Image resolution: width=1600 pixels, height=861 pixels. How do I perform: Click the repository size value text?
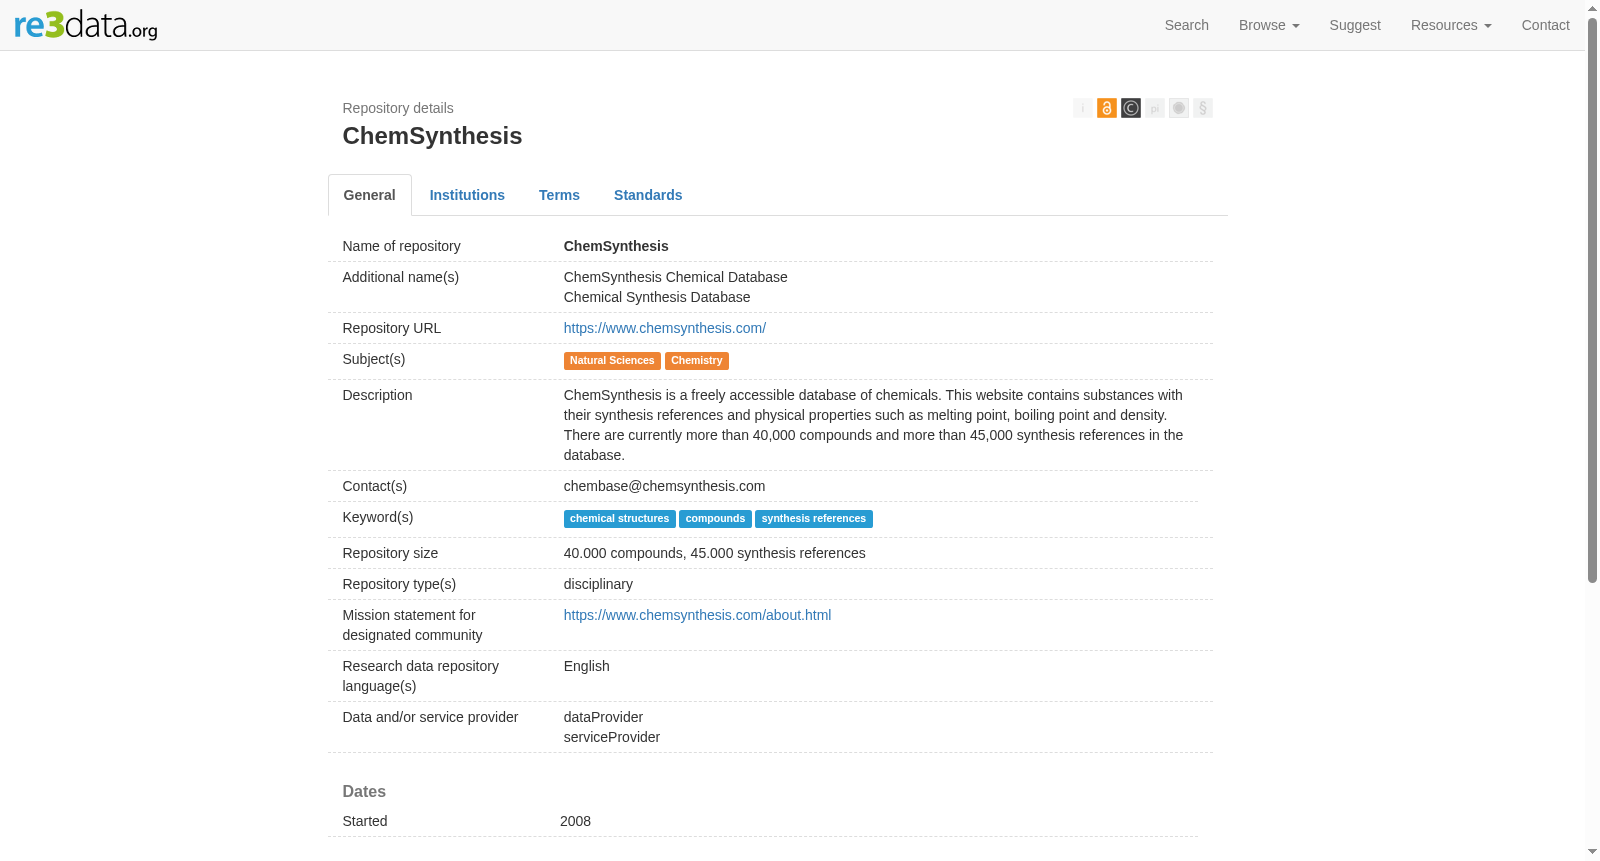click(714, 553)
